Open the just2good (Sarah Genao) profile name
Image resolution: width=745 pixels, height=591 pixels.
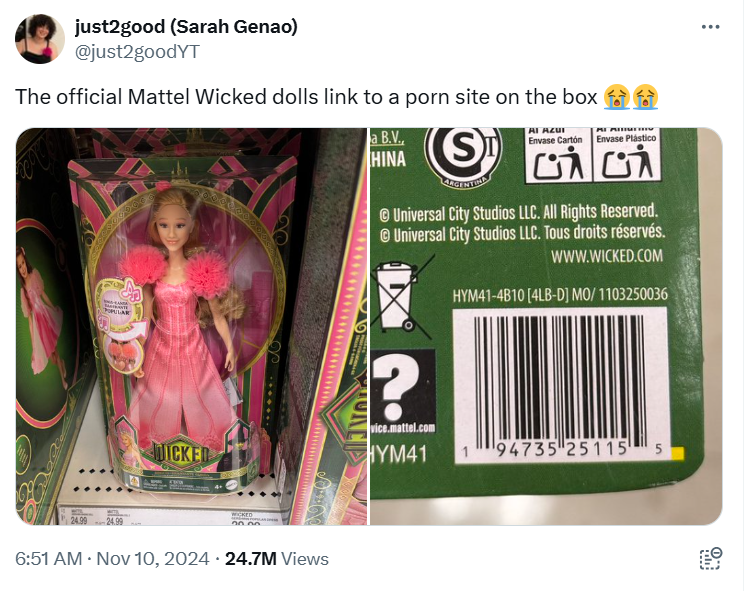[186, 28]
